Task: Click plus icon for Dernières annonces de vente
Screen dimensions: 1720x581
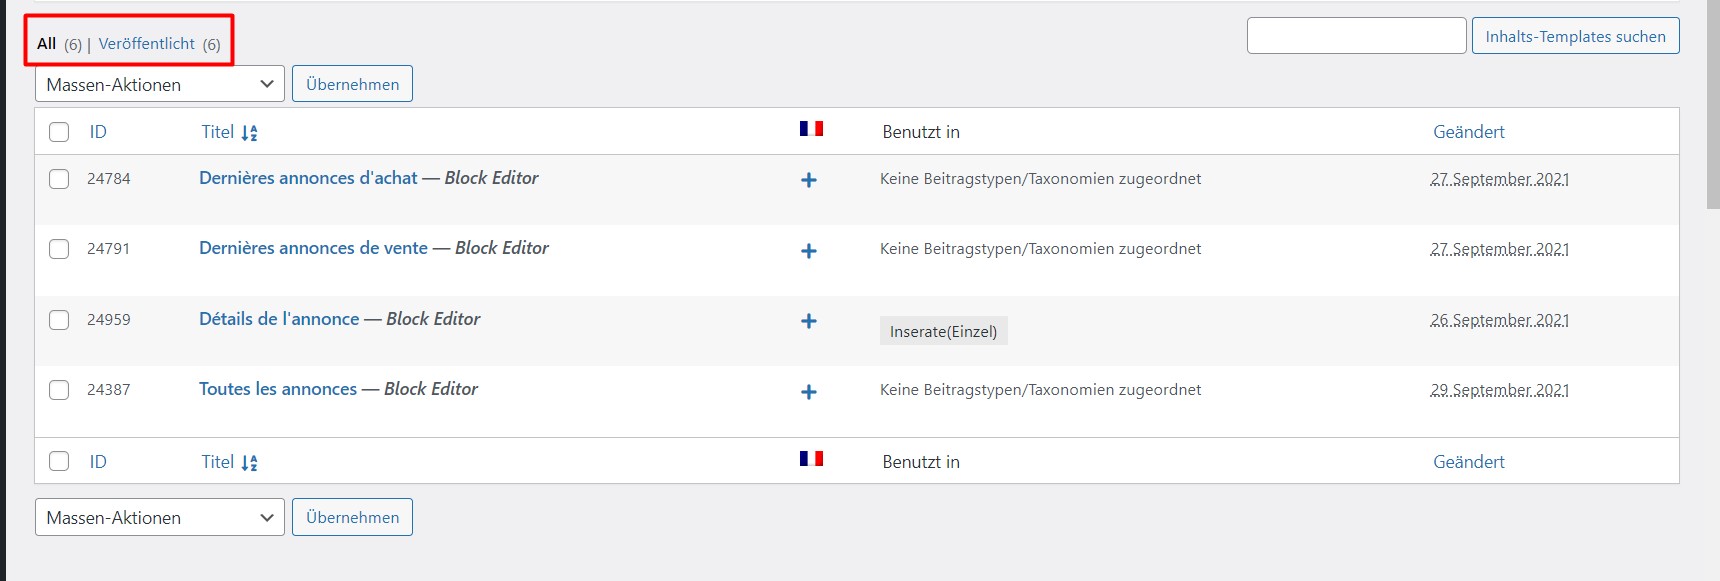Action: click(x=809, y=251)
